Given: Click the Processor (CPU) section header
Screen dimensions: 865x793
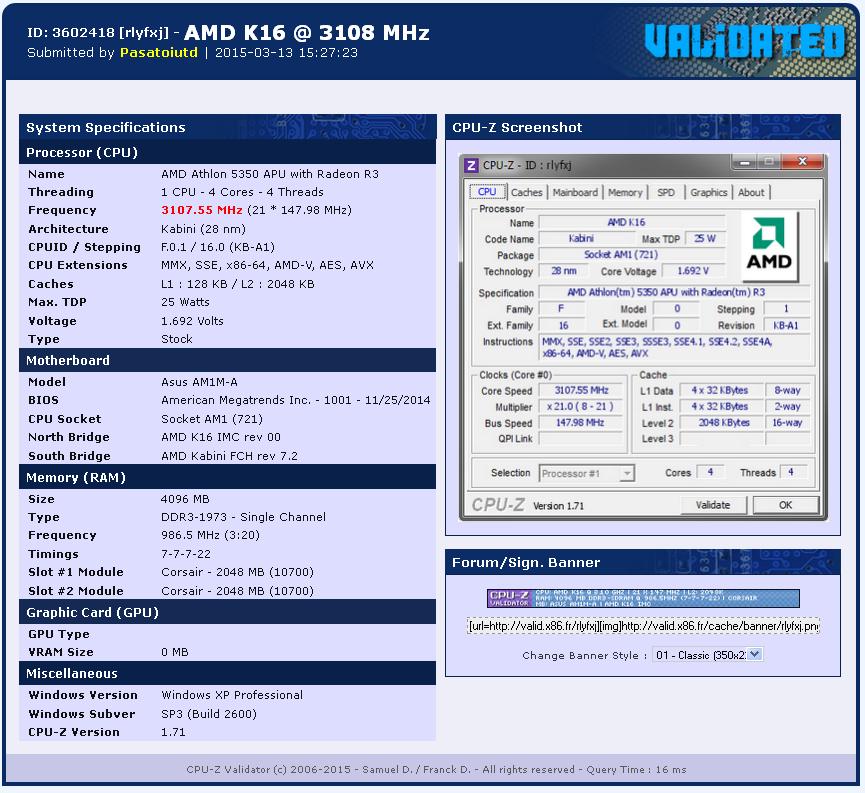Looking at the screenshot, I should 227,152.
